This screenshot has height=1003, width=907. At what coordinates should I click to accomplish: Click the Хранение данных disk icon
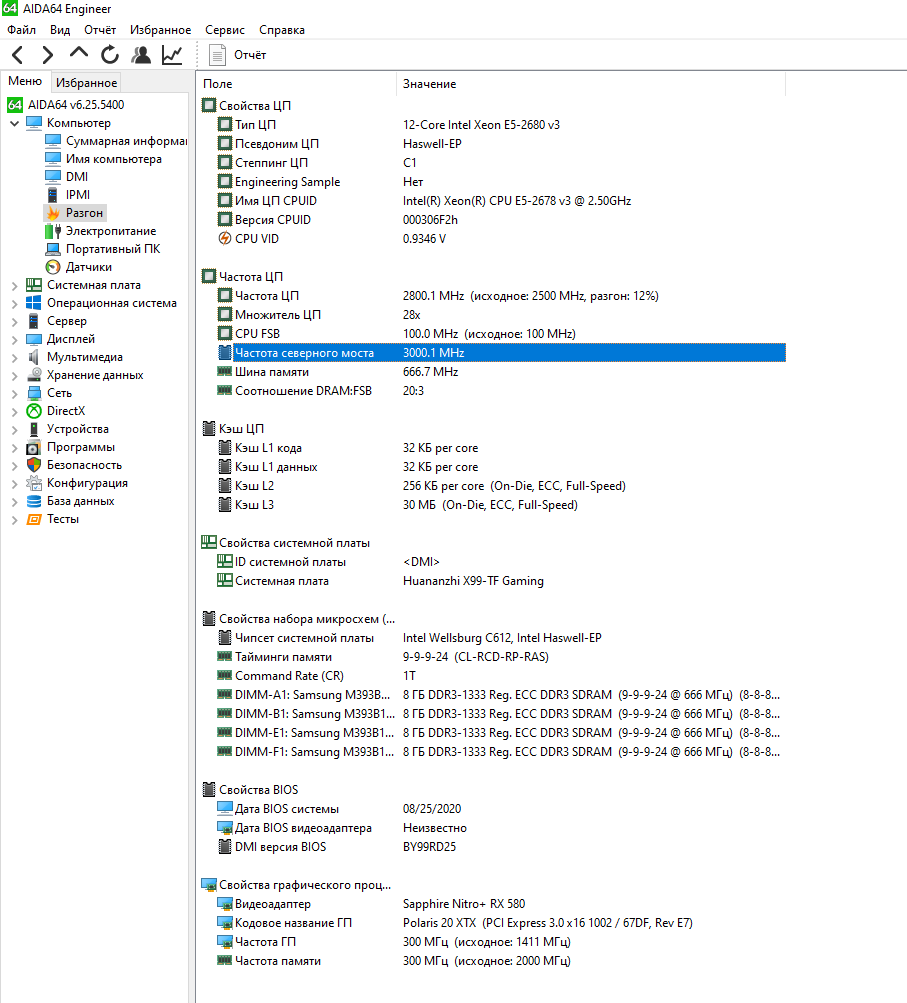34,375
